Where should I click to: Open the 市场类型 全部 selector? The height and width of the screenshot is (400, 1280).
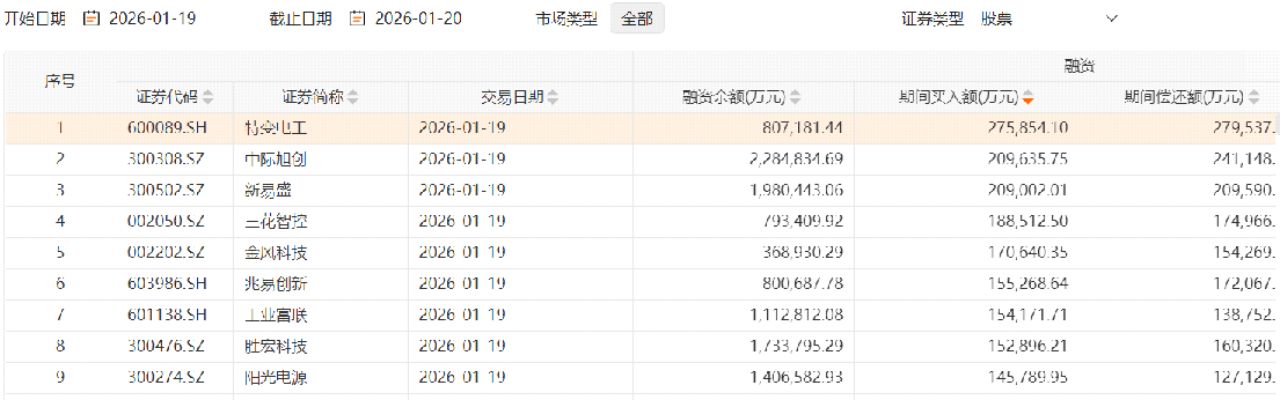coord(637,18)
